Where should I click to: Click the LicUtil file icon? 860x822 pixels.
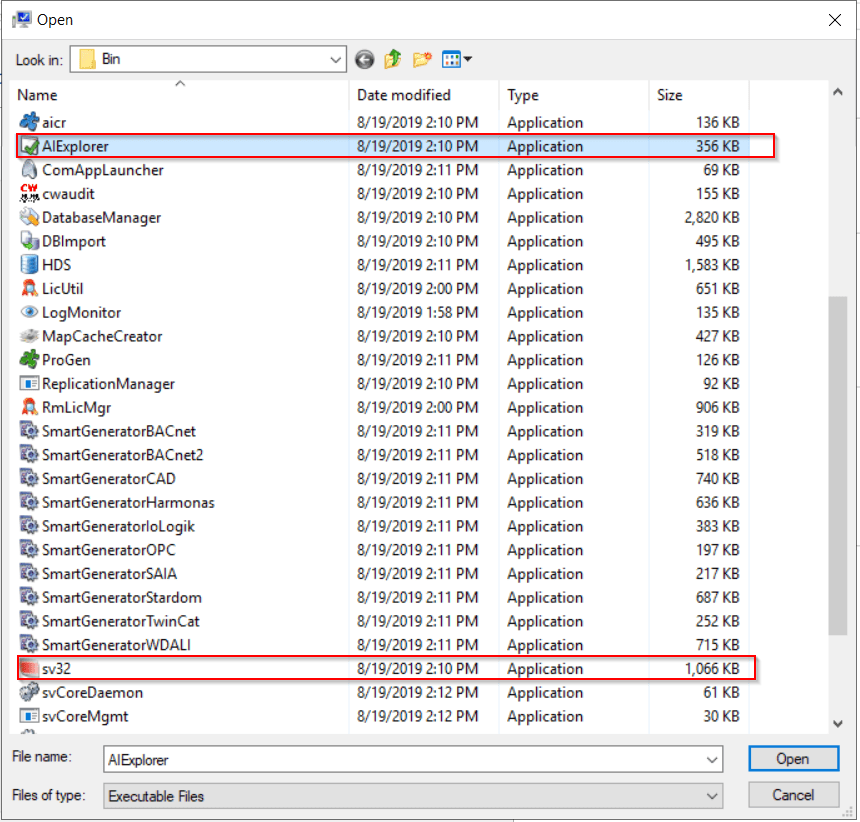click(x=30, y=288)
